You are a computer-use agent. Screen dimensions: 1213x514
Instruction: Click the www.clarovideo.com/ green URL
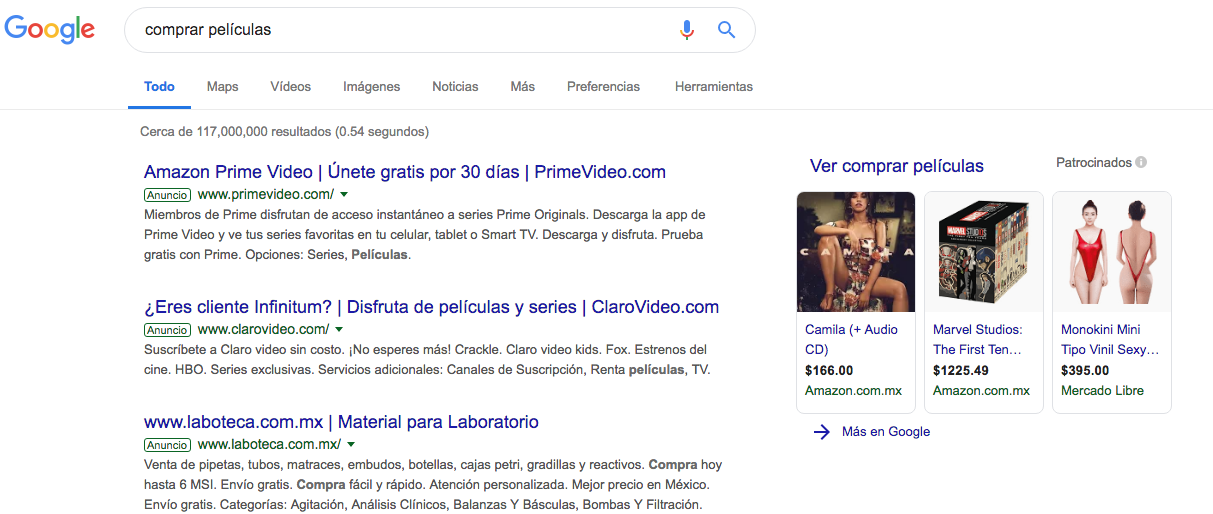pyautogui.click(x=264, y=329)
